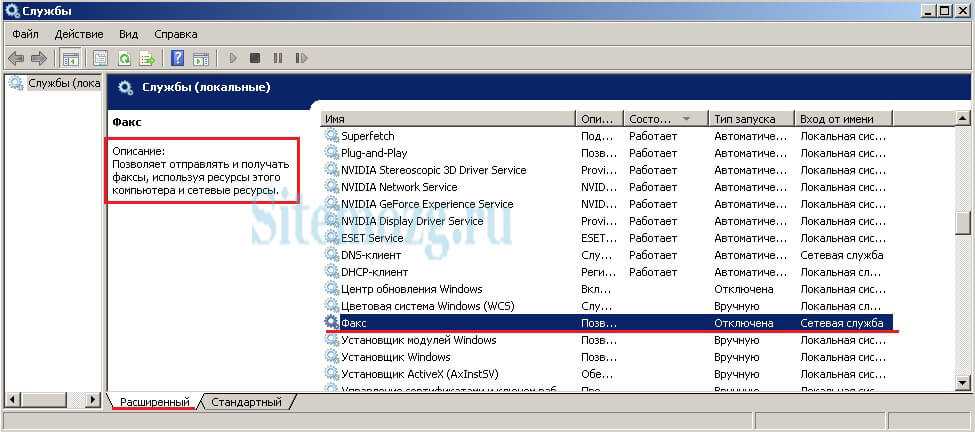Click the Export list toolbar icon
This screenshot has height=432, width=975.
point(147,59)
